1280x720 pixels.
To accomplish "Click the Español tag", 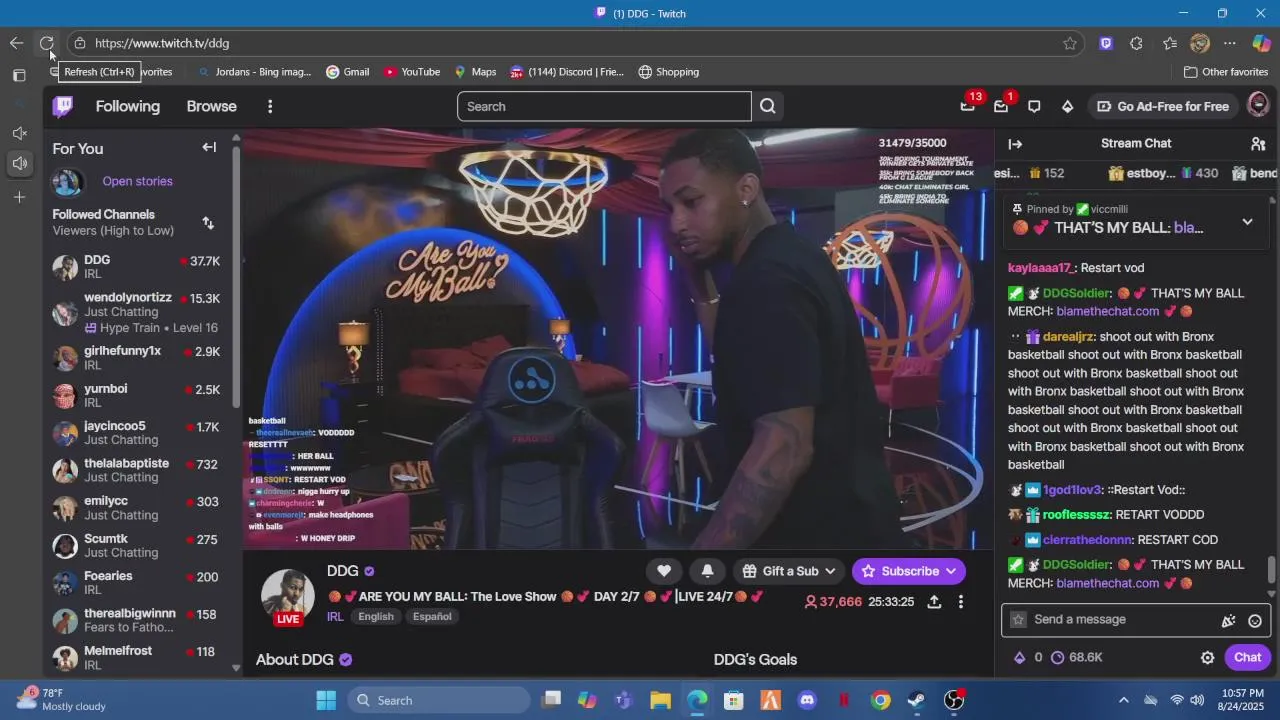I will click(432, 616).
